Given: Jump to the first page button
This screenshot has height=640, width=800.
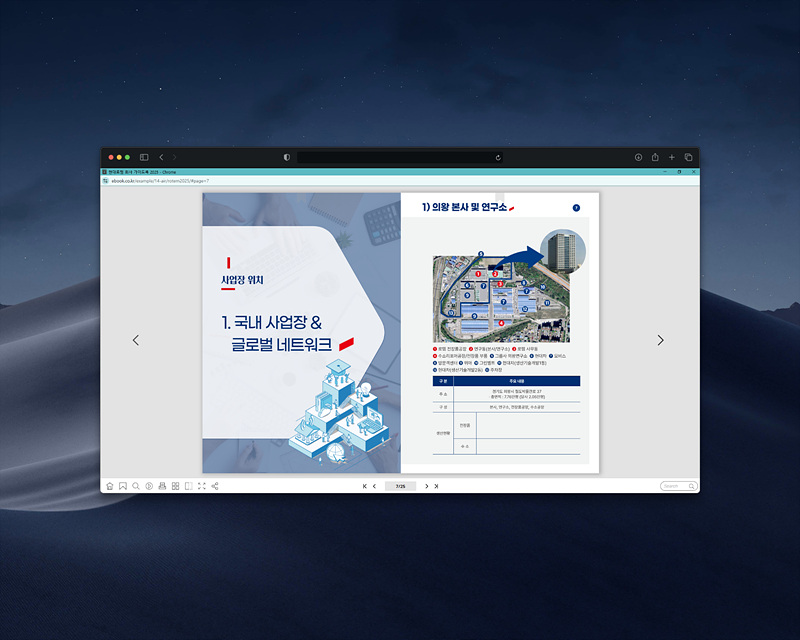Looking at the screenshot, I should click(364, 486).
